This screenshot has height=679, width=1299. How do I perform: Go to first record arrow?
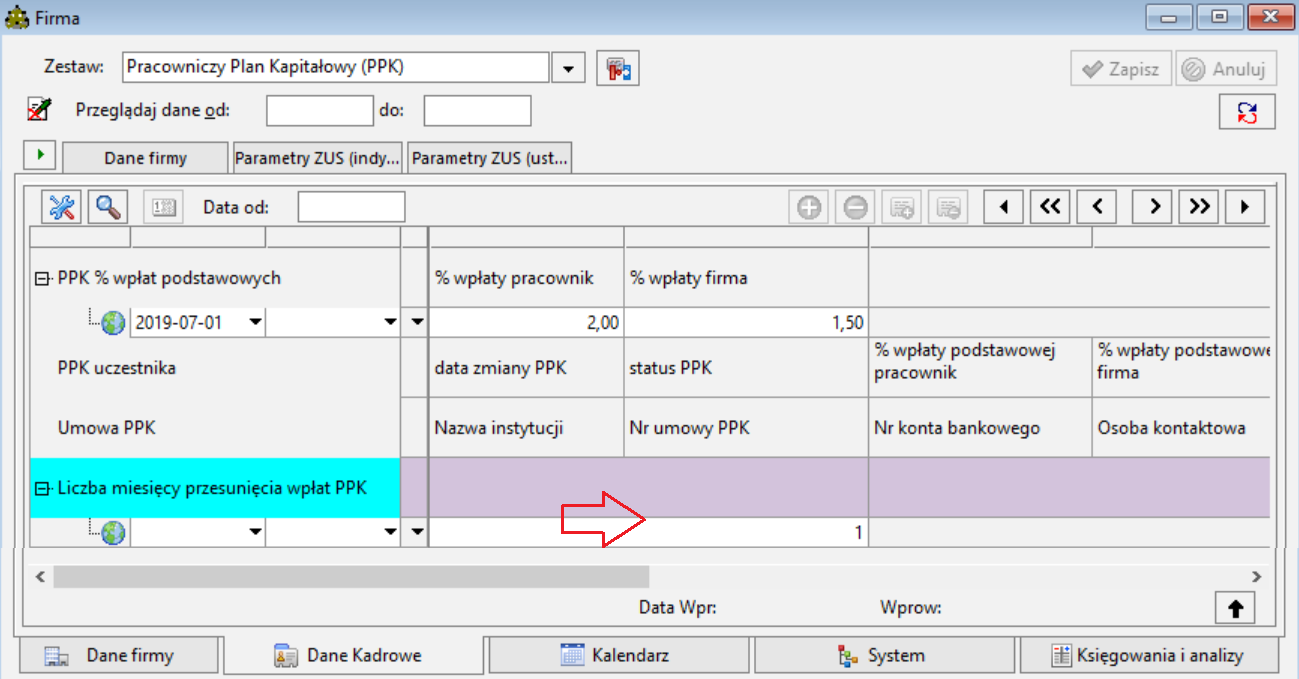pos(1004,207)
